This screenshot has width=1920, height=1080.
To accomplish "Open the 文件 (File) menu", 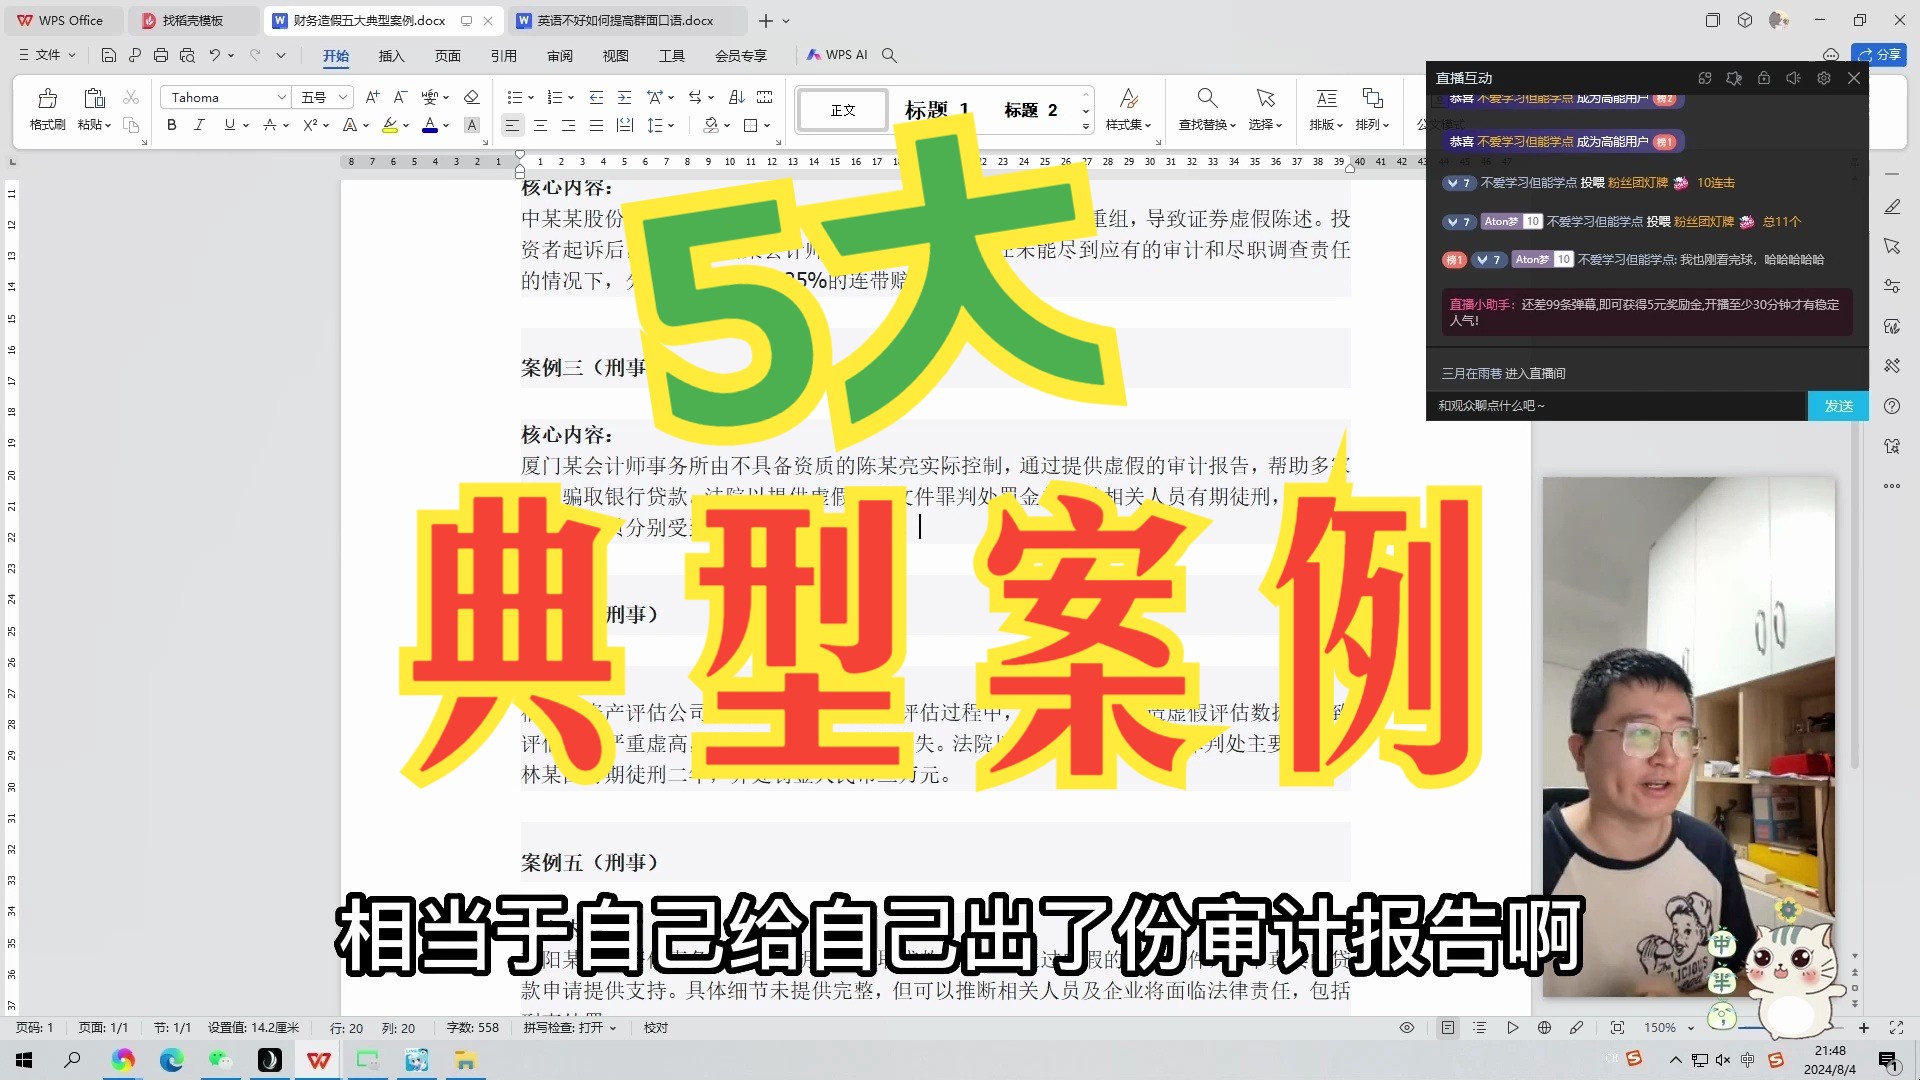I will click(47, 55).
